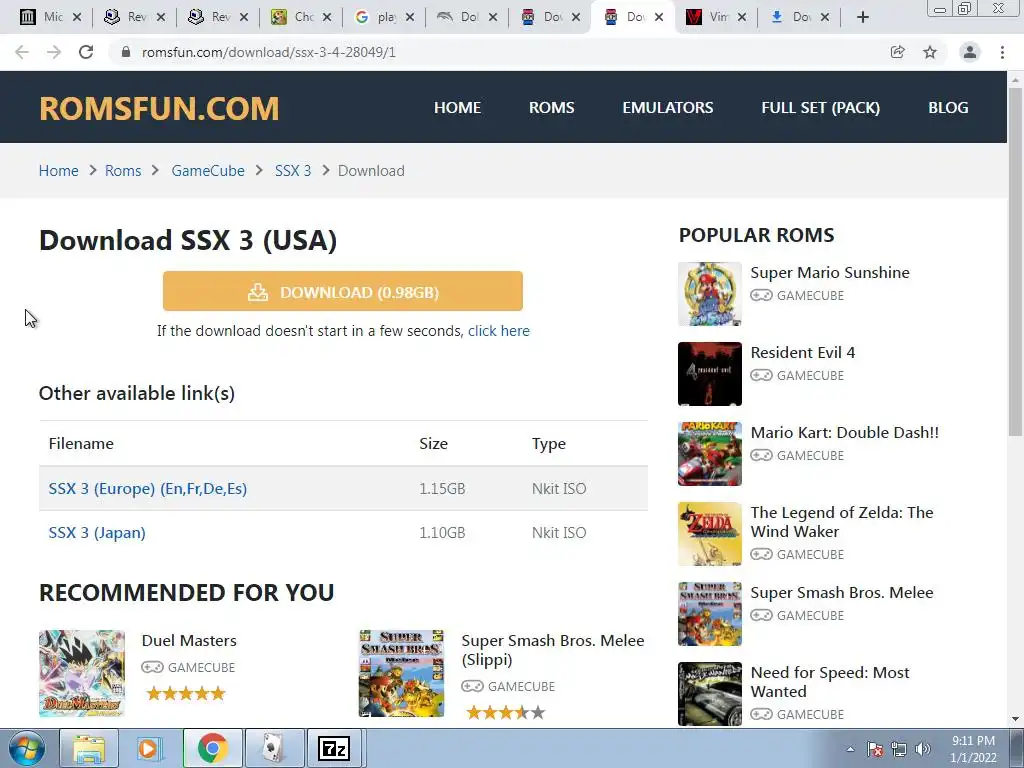
Task: Click the Home breadcrumb link
Action: coord(58,170)
